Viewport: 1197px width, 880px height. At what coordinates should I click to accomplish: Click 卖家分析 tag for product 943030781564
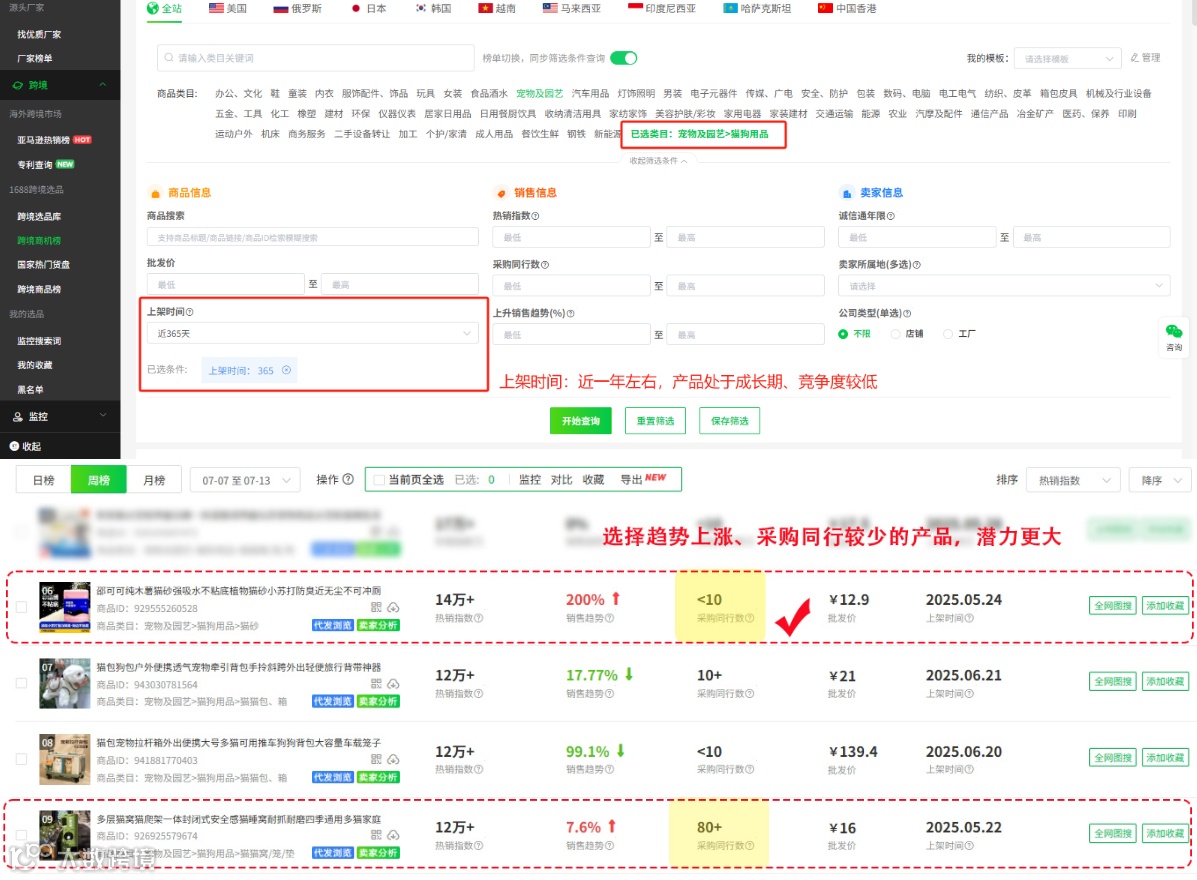(x=379, y=701)
